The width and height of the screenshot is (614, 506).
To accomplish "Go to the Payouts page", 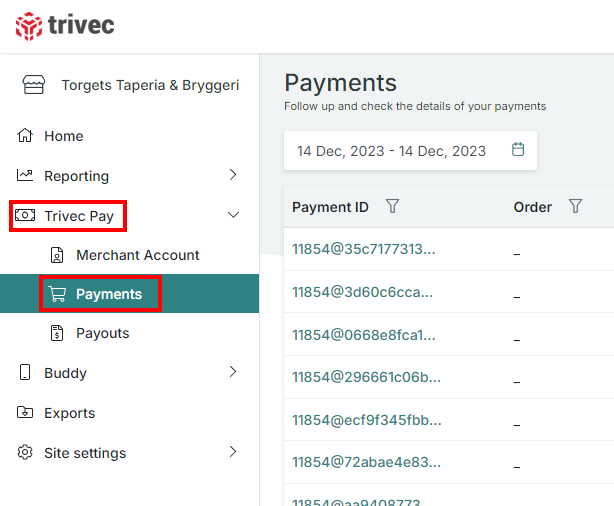I will [x=102, y=333].
